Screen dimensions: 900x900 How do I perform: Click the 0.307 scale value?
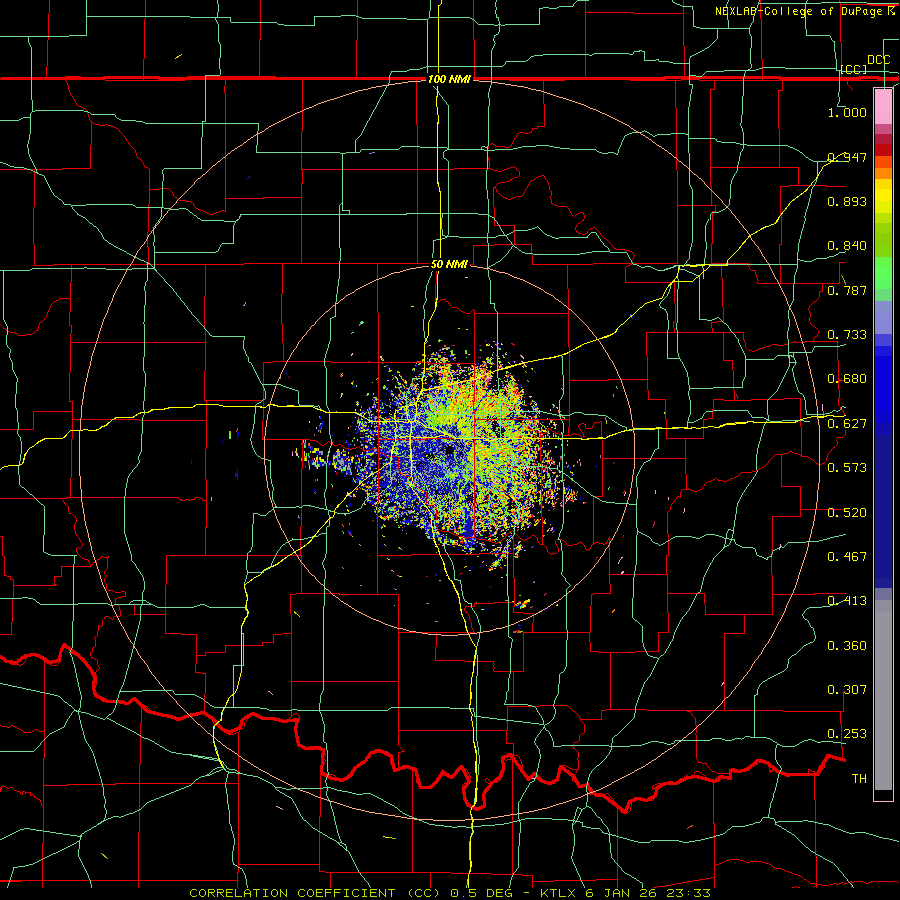pyautogui.click(x=847, y=690)
